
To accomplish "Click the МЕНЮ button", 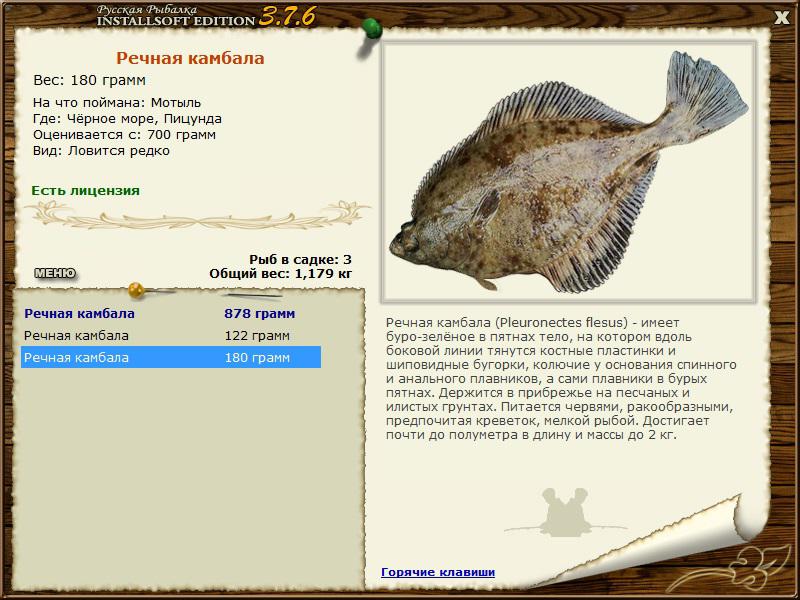I will tap(54, 273).
